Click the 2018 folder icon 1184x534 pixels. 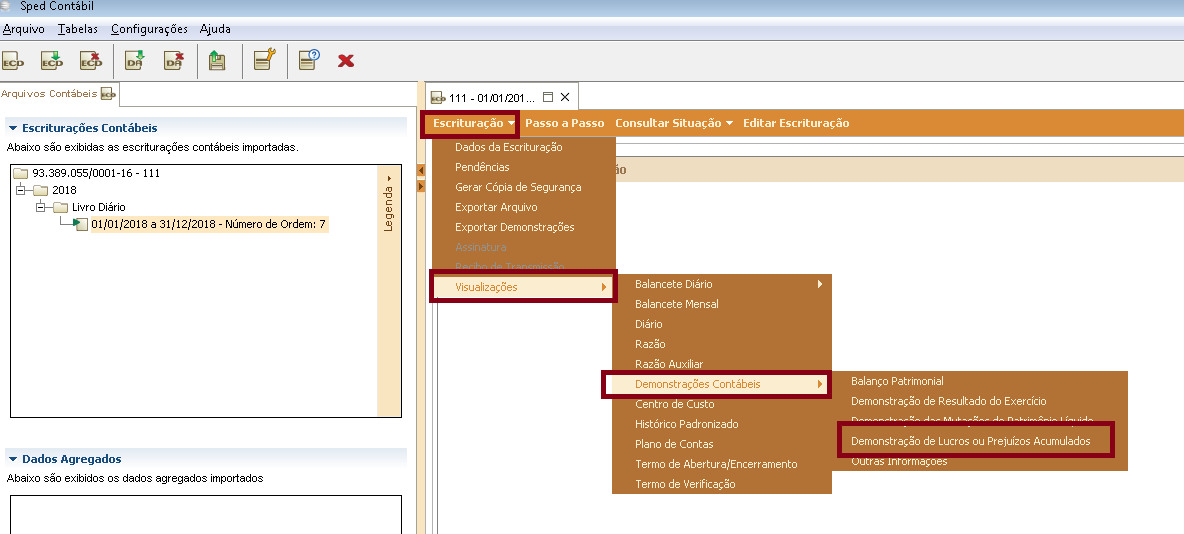click(x=41, y=190)
